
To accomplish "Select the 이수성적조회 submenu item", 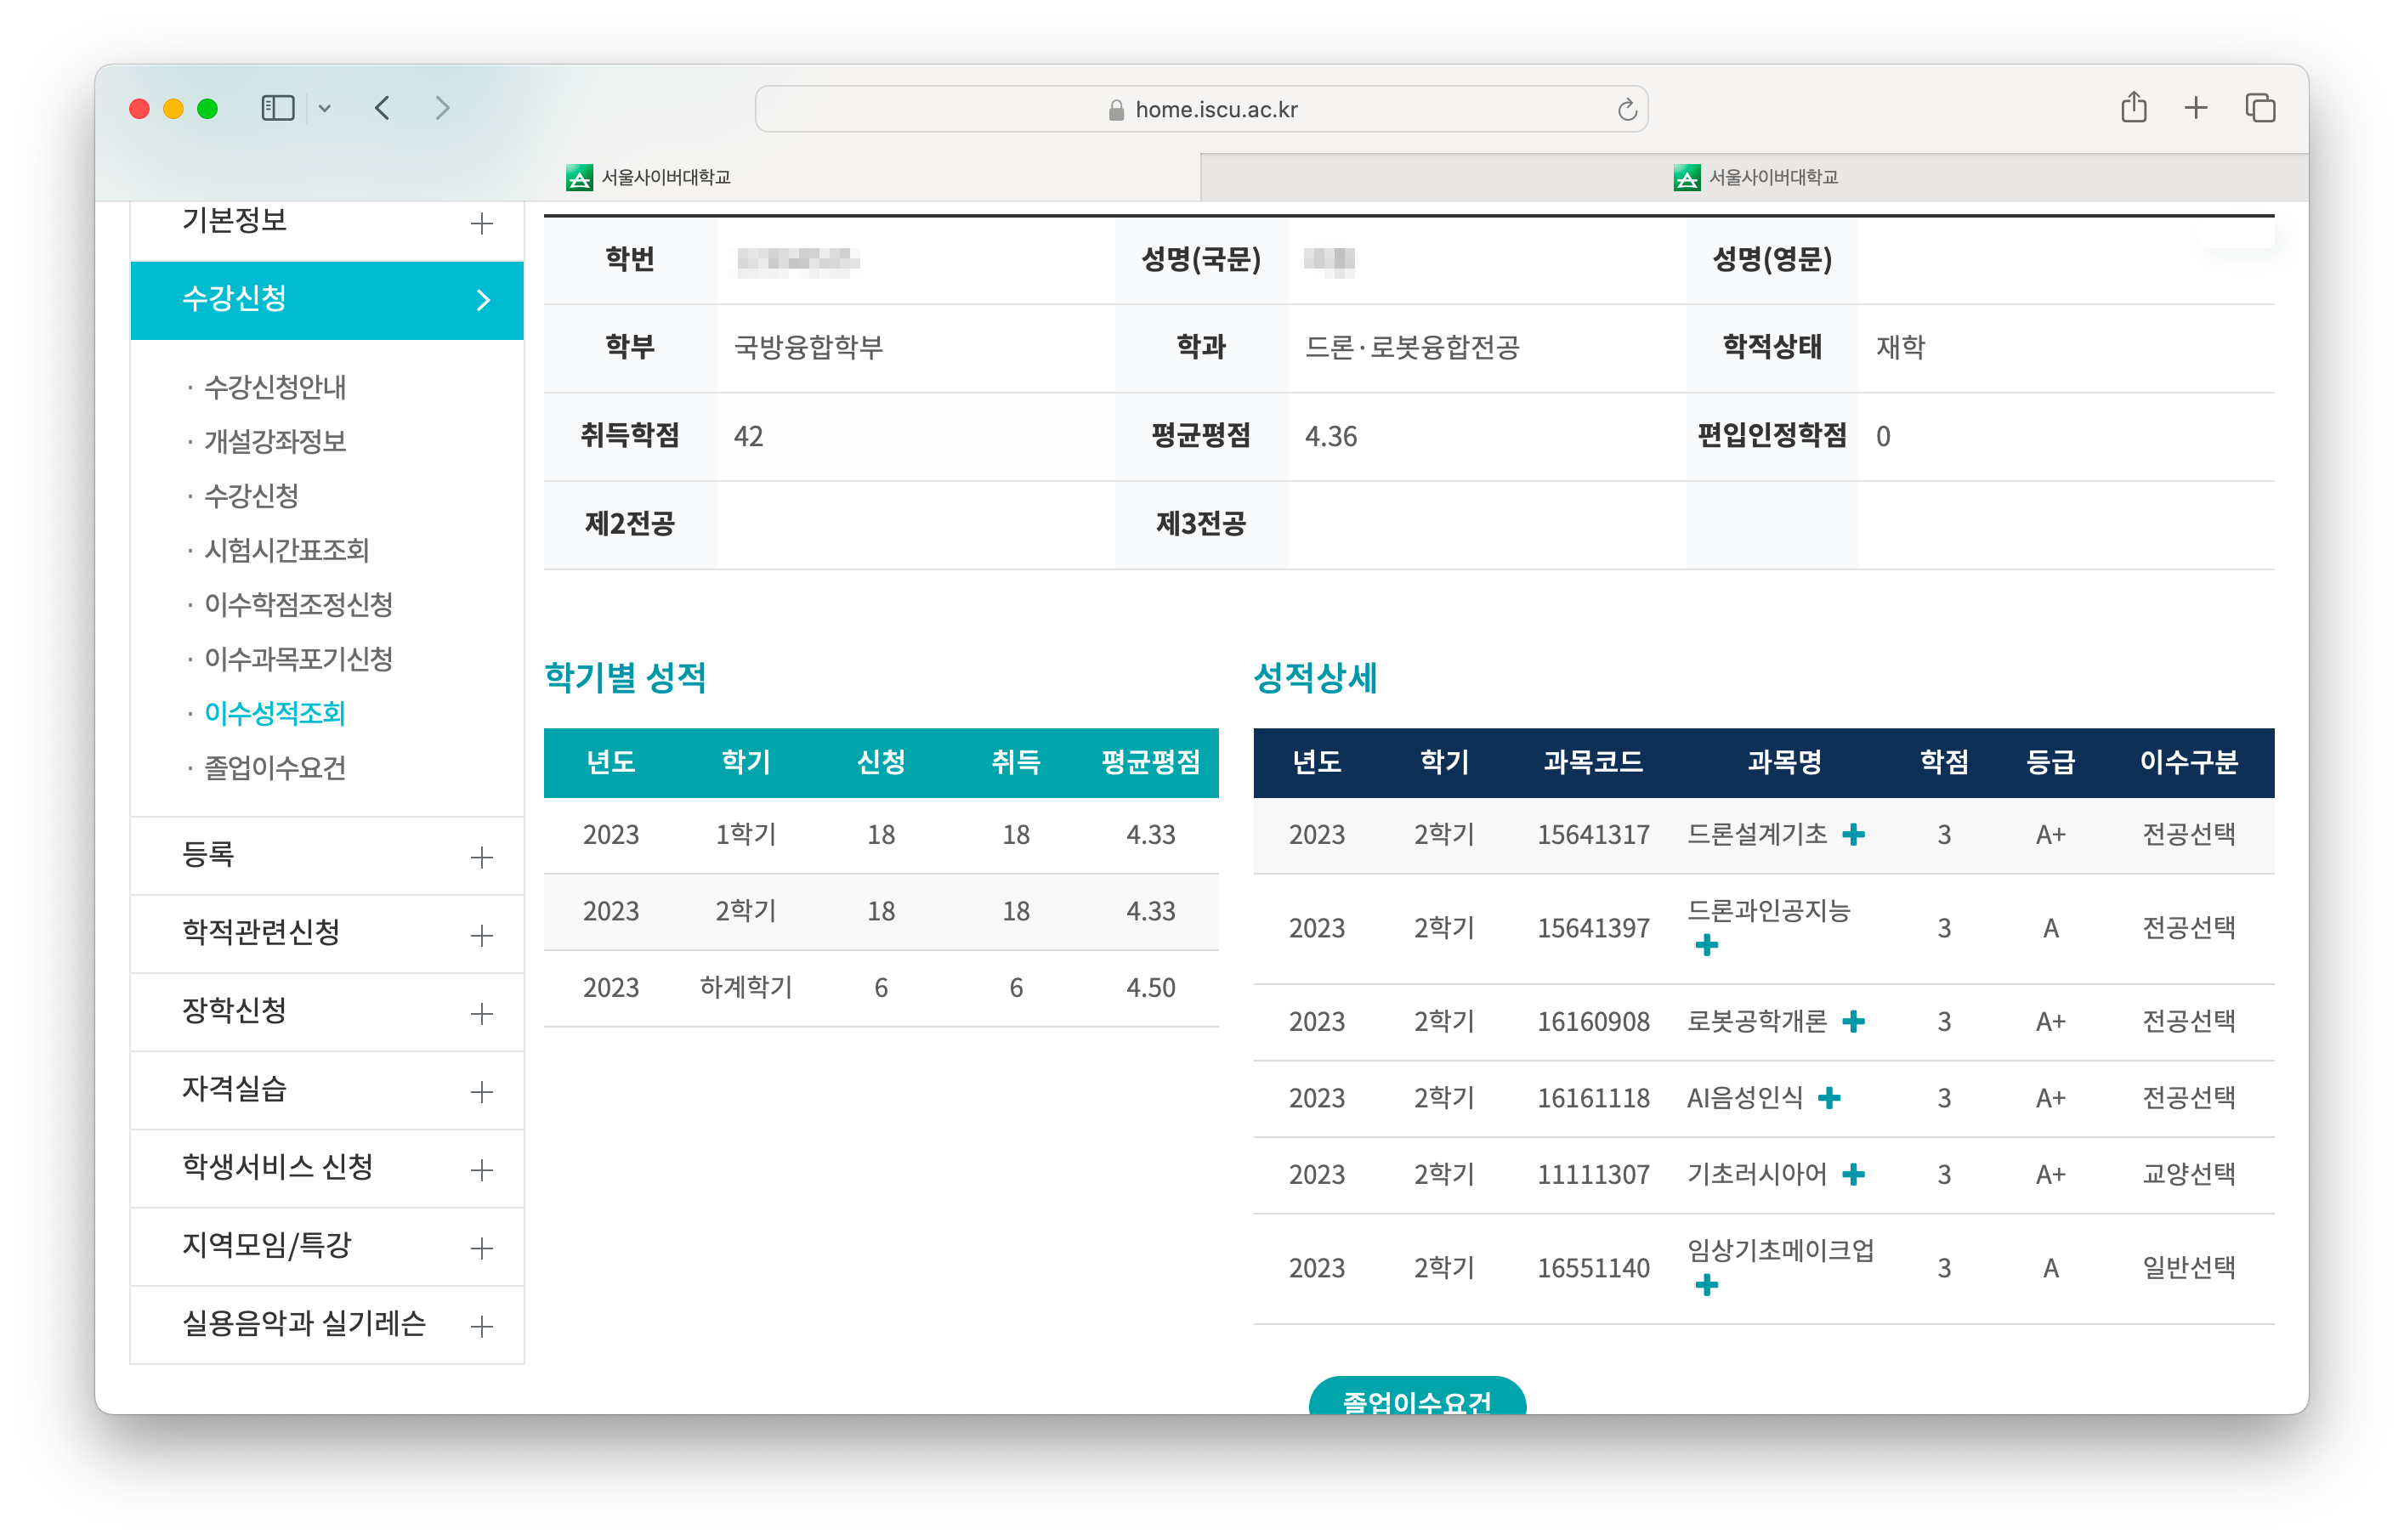I will click(275, 713).
